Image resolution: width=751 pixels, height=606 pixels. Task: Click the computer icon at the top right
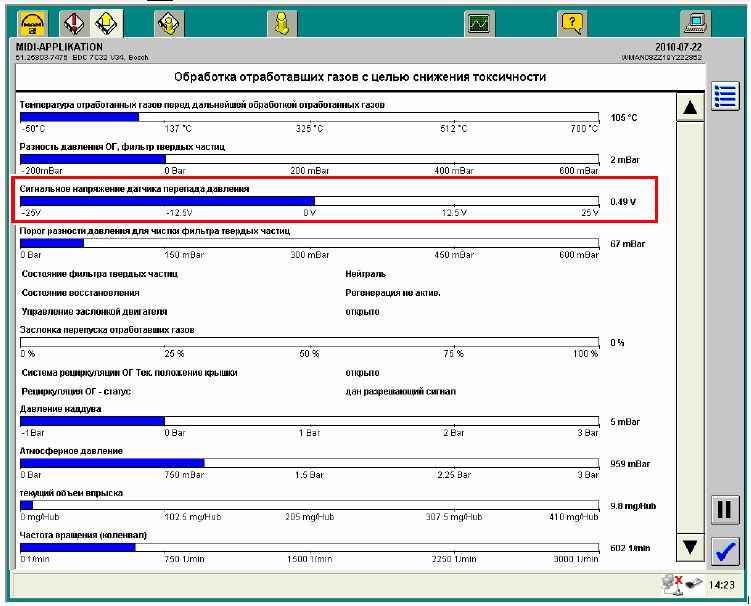tap(694, 22)
